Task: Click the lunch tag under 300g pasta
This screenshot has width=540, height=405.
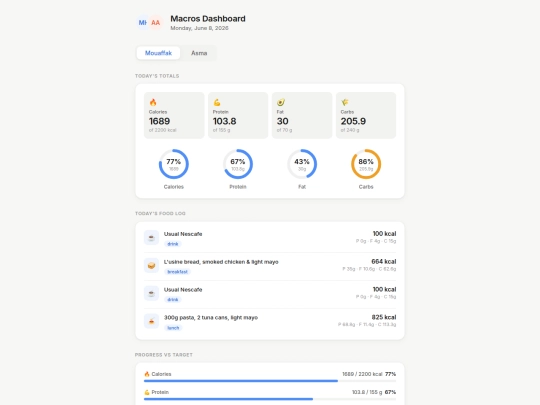Action: [x=173, y=328]
